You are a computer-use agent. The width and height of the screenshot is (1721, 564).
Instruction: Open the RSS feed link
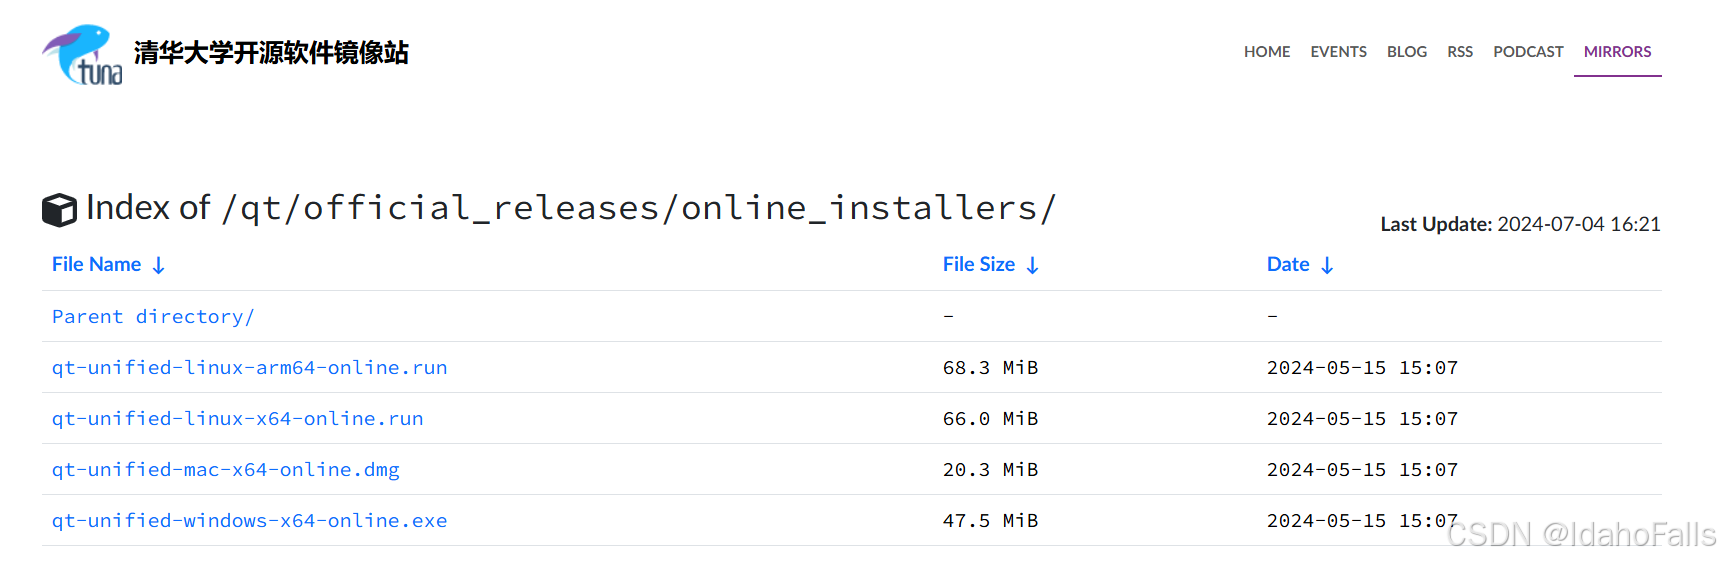[x=1460, y=52]
